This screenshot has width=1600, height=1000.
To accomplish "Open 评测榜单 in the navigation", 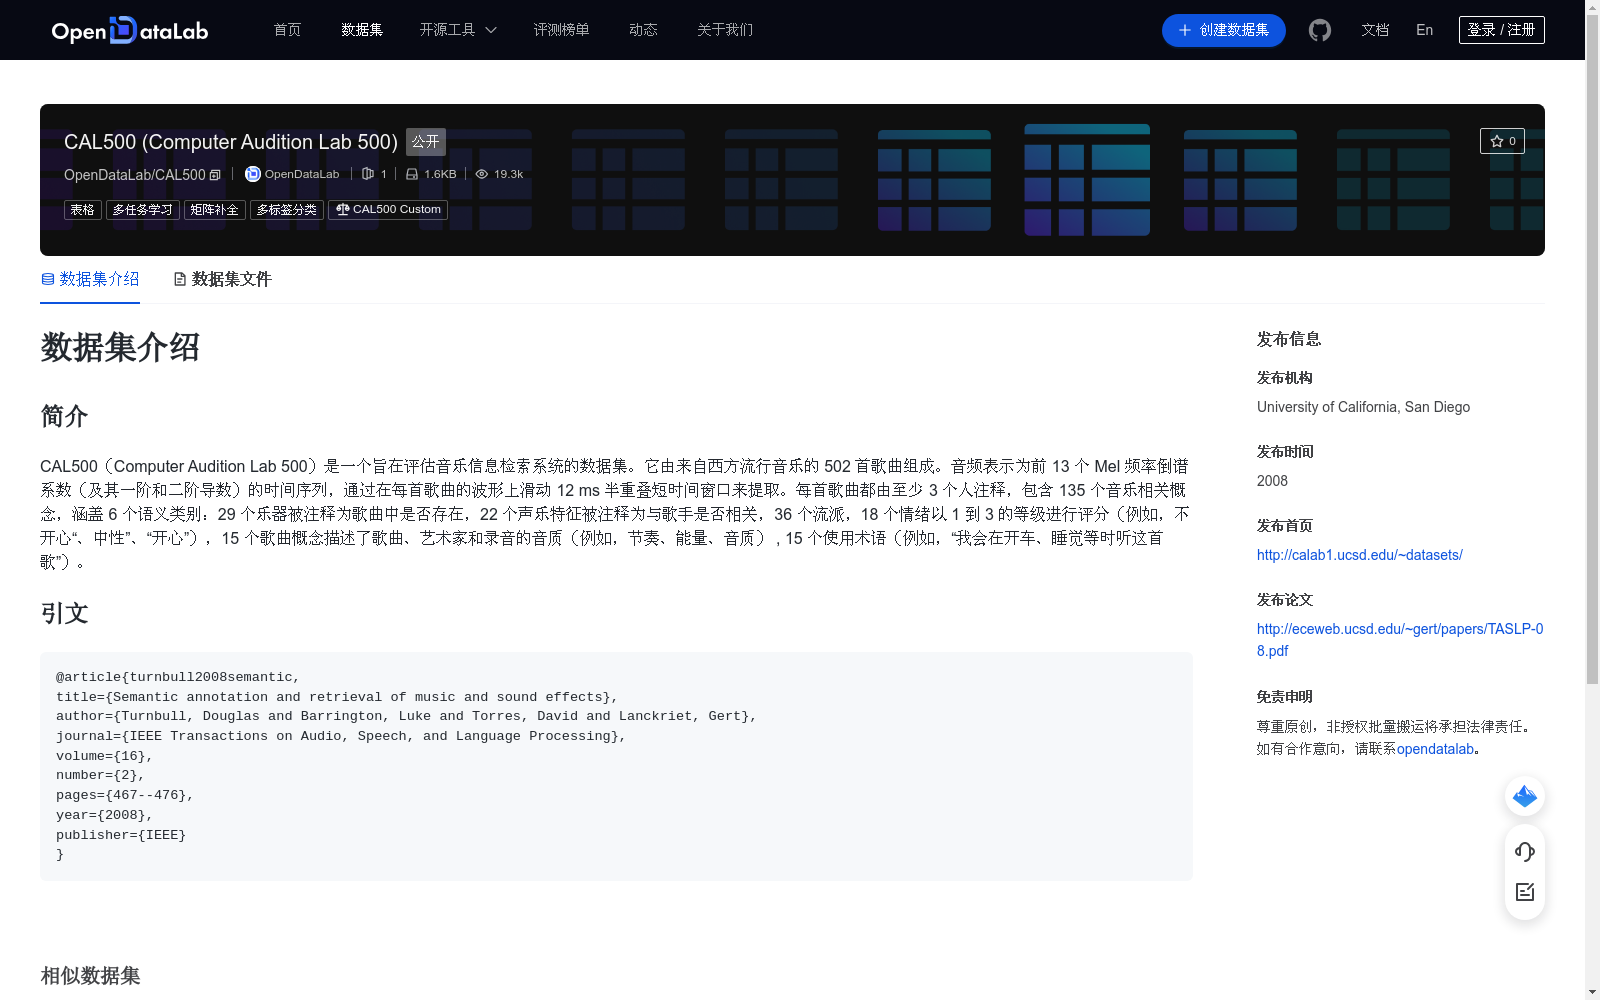I will click(561, 30).
